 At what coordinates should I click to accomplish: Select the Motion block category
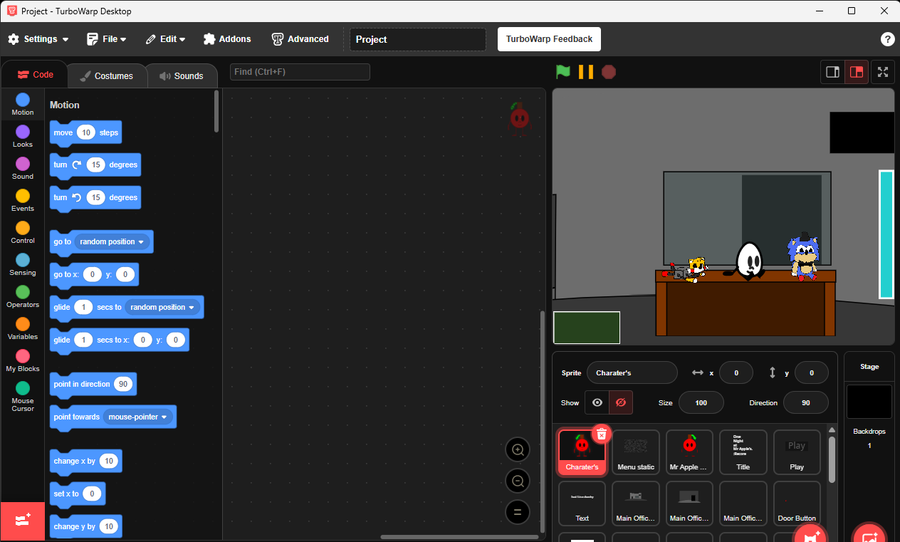click(x=22, y=104)
